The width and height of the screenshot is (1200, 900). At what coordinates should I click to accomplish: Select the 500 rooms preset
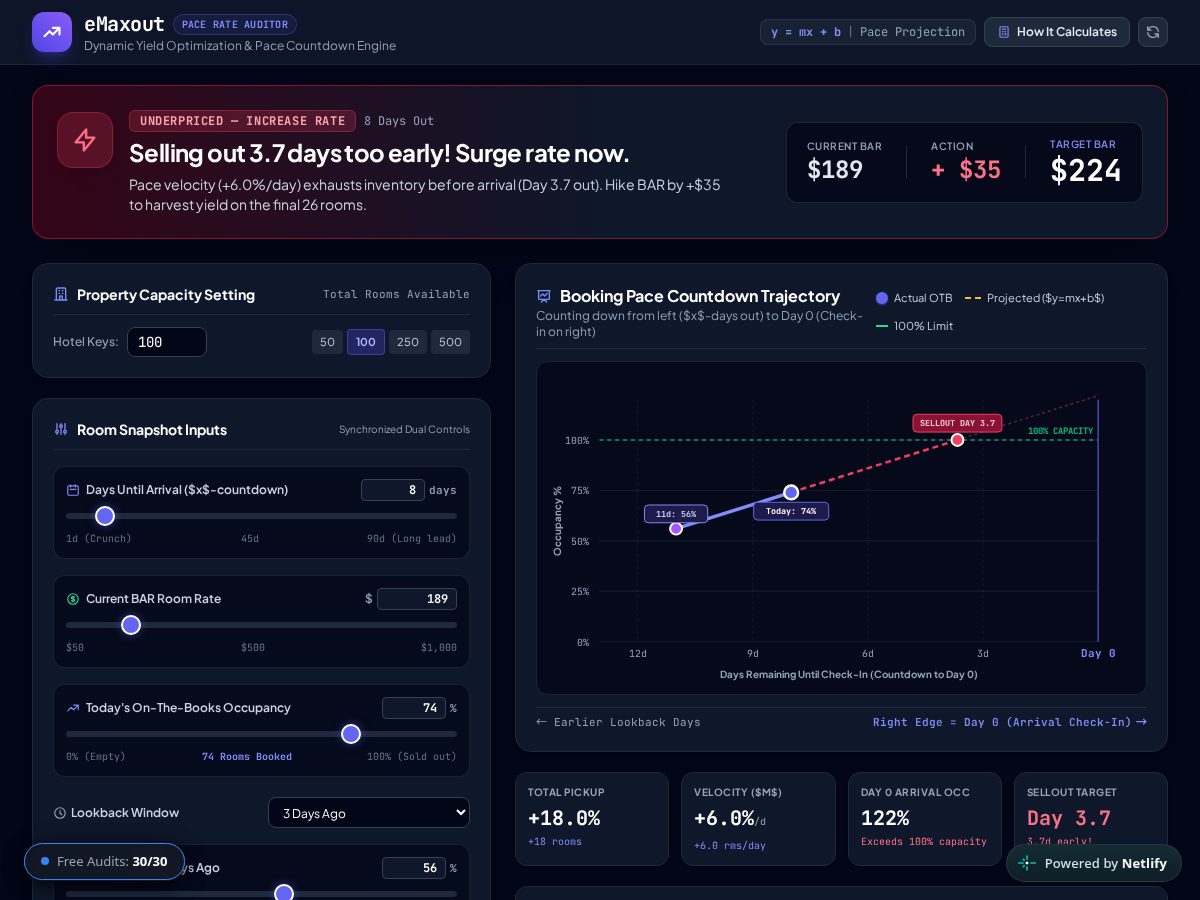(450, 342)
